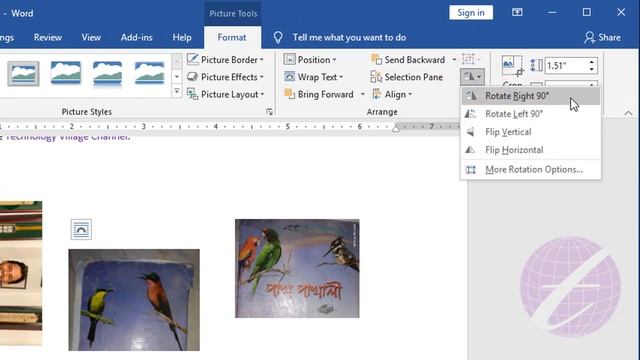Expand Send Backward dropdown arrow

[x=454, y=60]
